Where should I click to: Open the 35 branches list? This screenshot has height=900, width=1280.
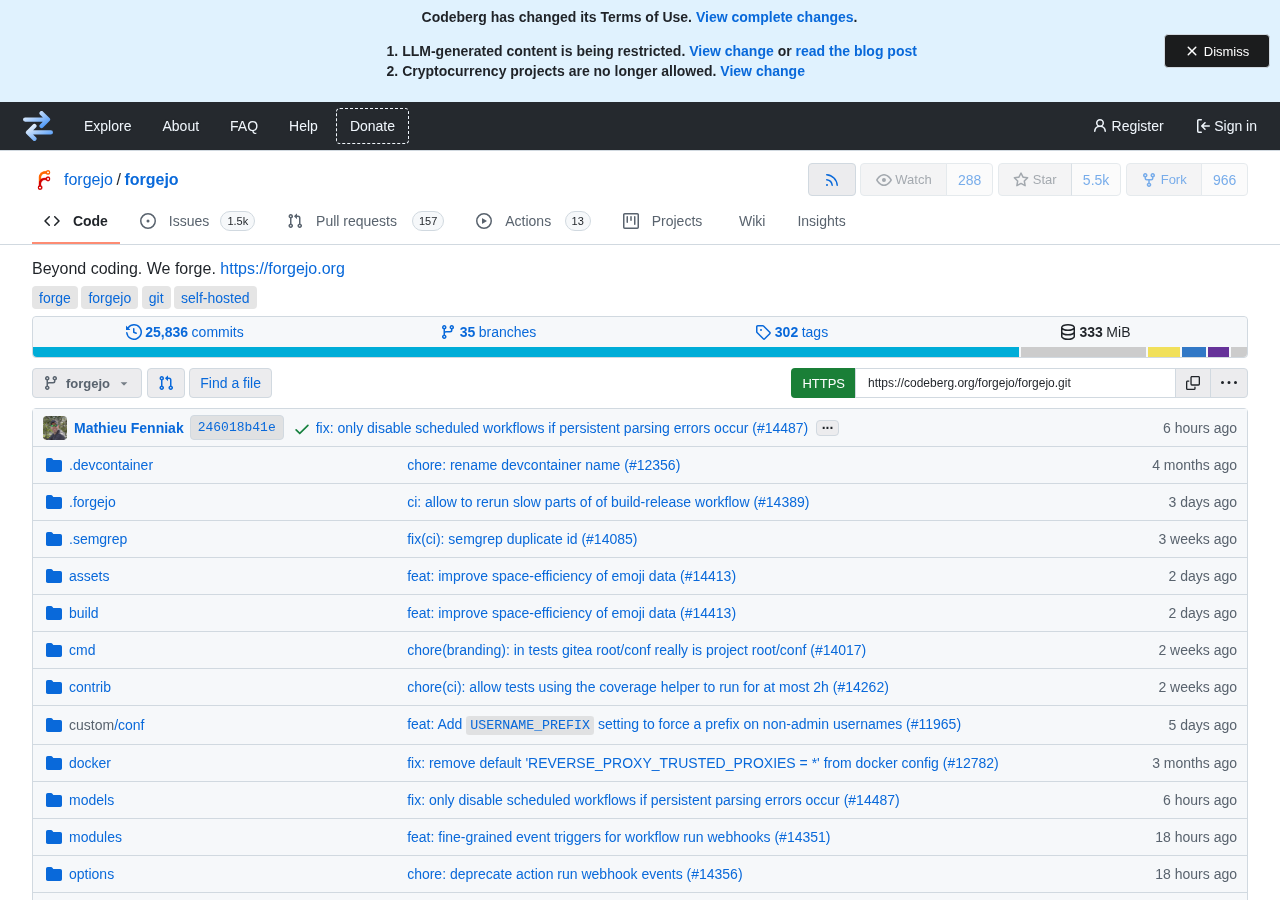488,332
